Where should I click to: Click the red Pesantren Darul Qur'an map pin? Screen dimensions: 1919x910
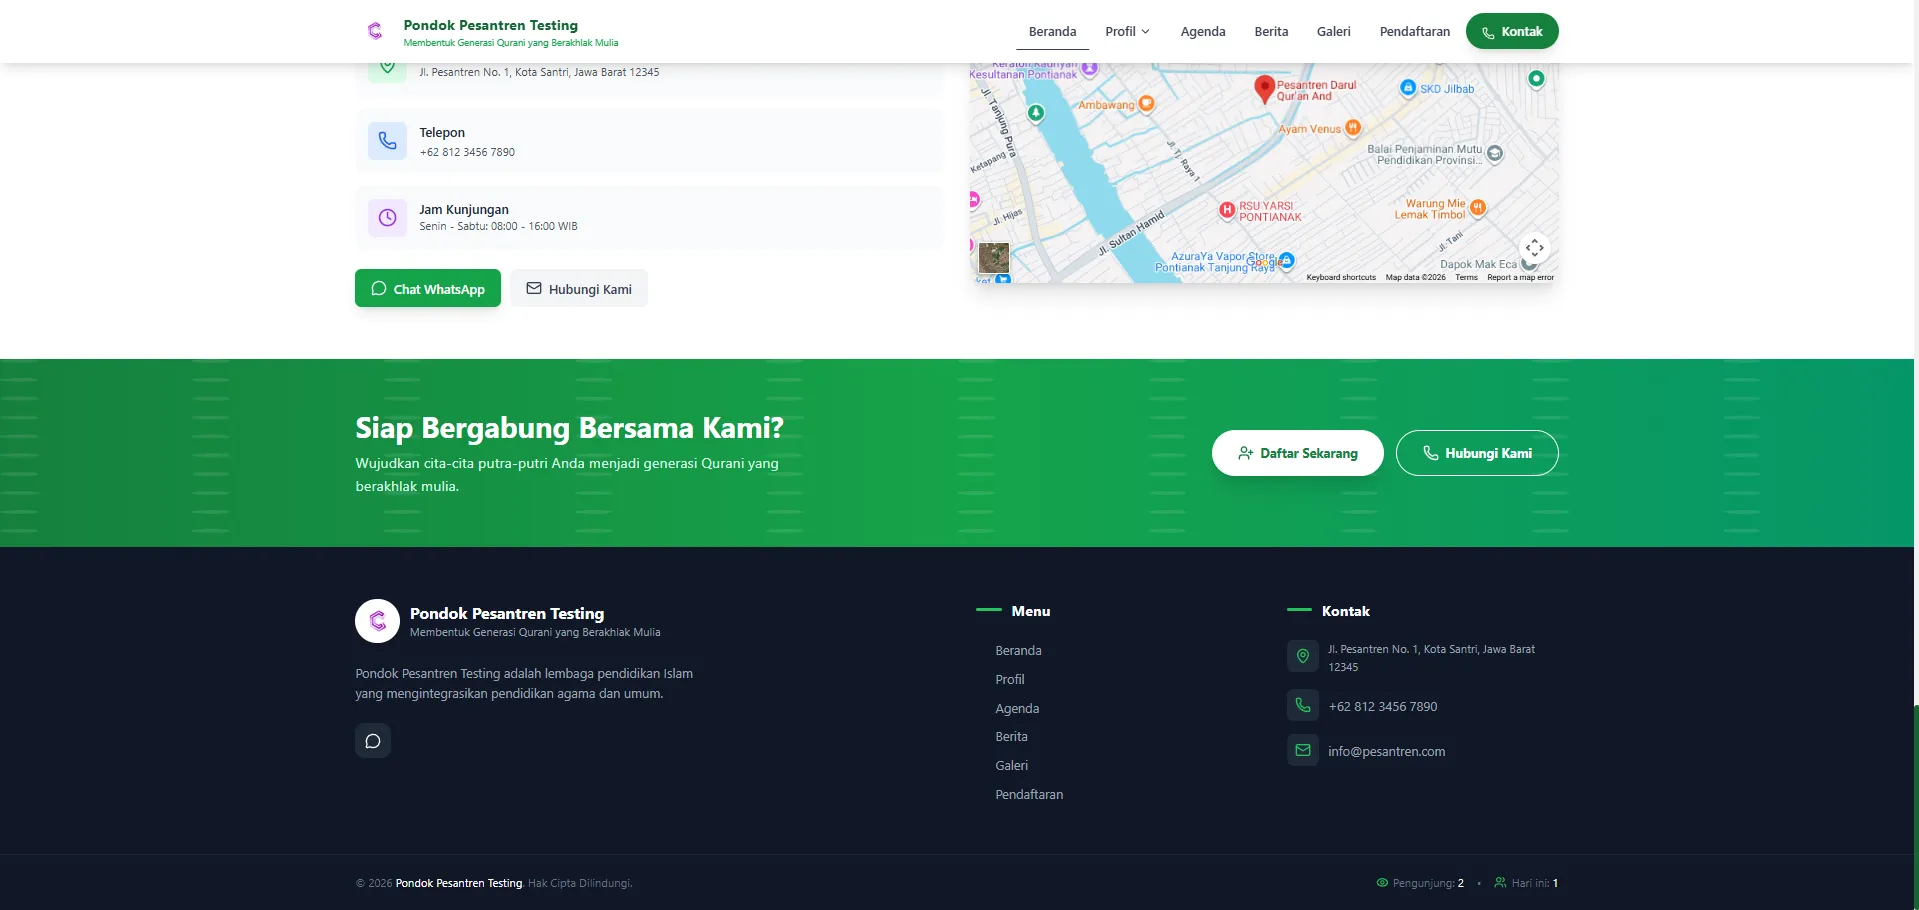coord(1264,88)
